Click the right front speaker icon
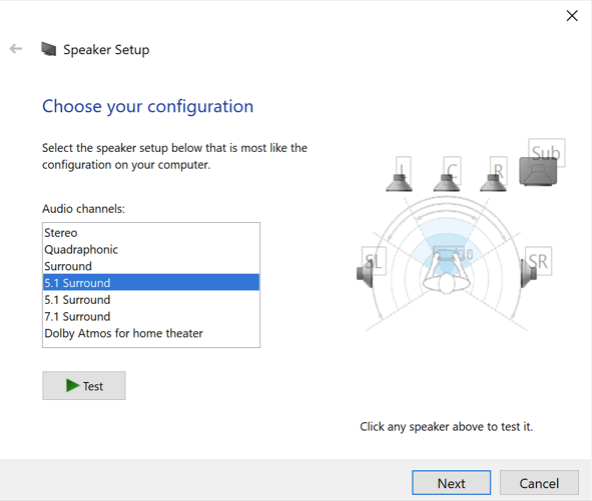 click(493, 182)
